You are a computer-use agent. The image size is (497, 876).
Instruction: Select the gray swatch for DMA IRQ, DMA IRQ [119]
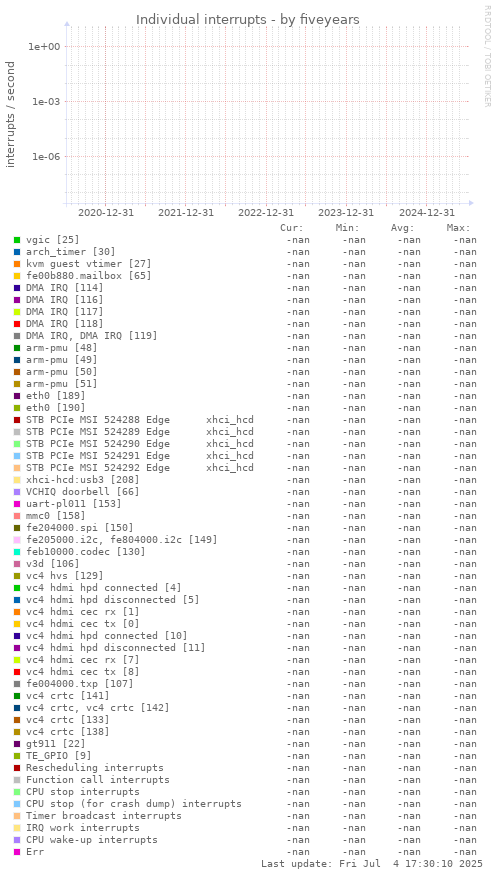point(17,336)
